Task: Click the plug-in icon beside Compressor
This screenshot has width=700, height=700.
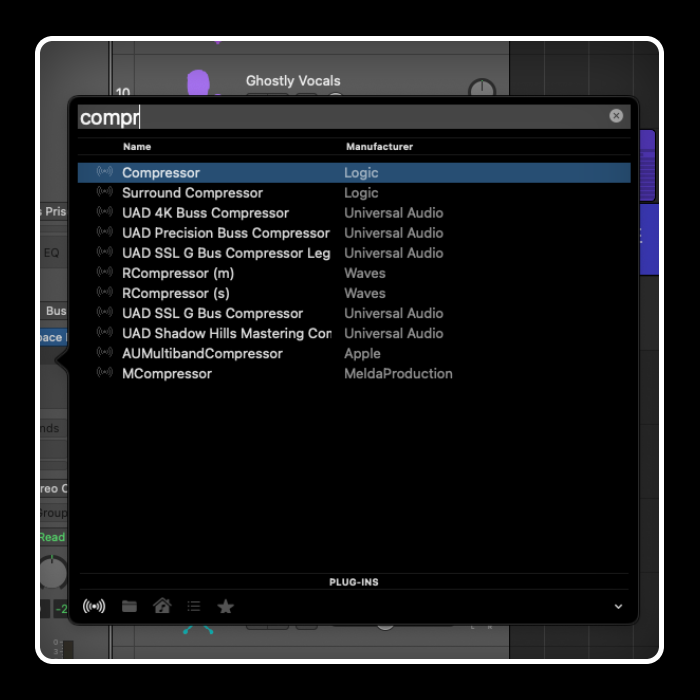Action: pyautogui.click(x=105, y=171)
